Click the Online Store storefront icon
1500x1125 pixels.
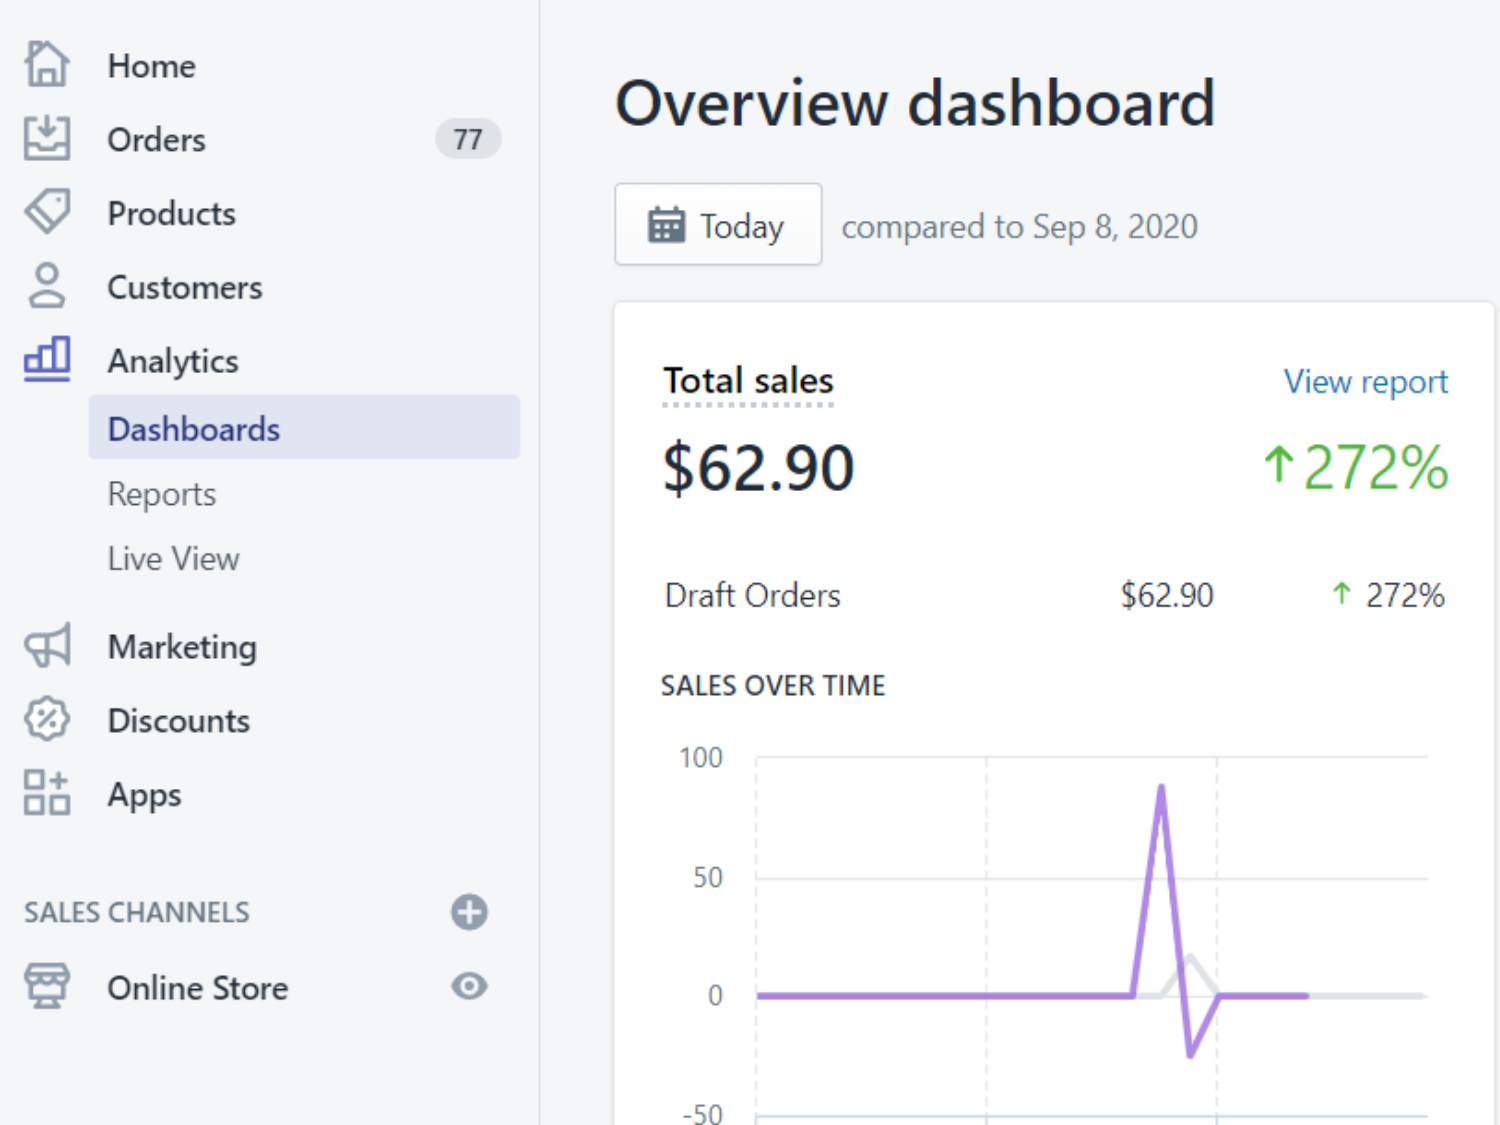click(x=46, y=987)
